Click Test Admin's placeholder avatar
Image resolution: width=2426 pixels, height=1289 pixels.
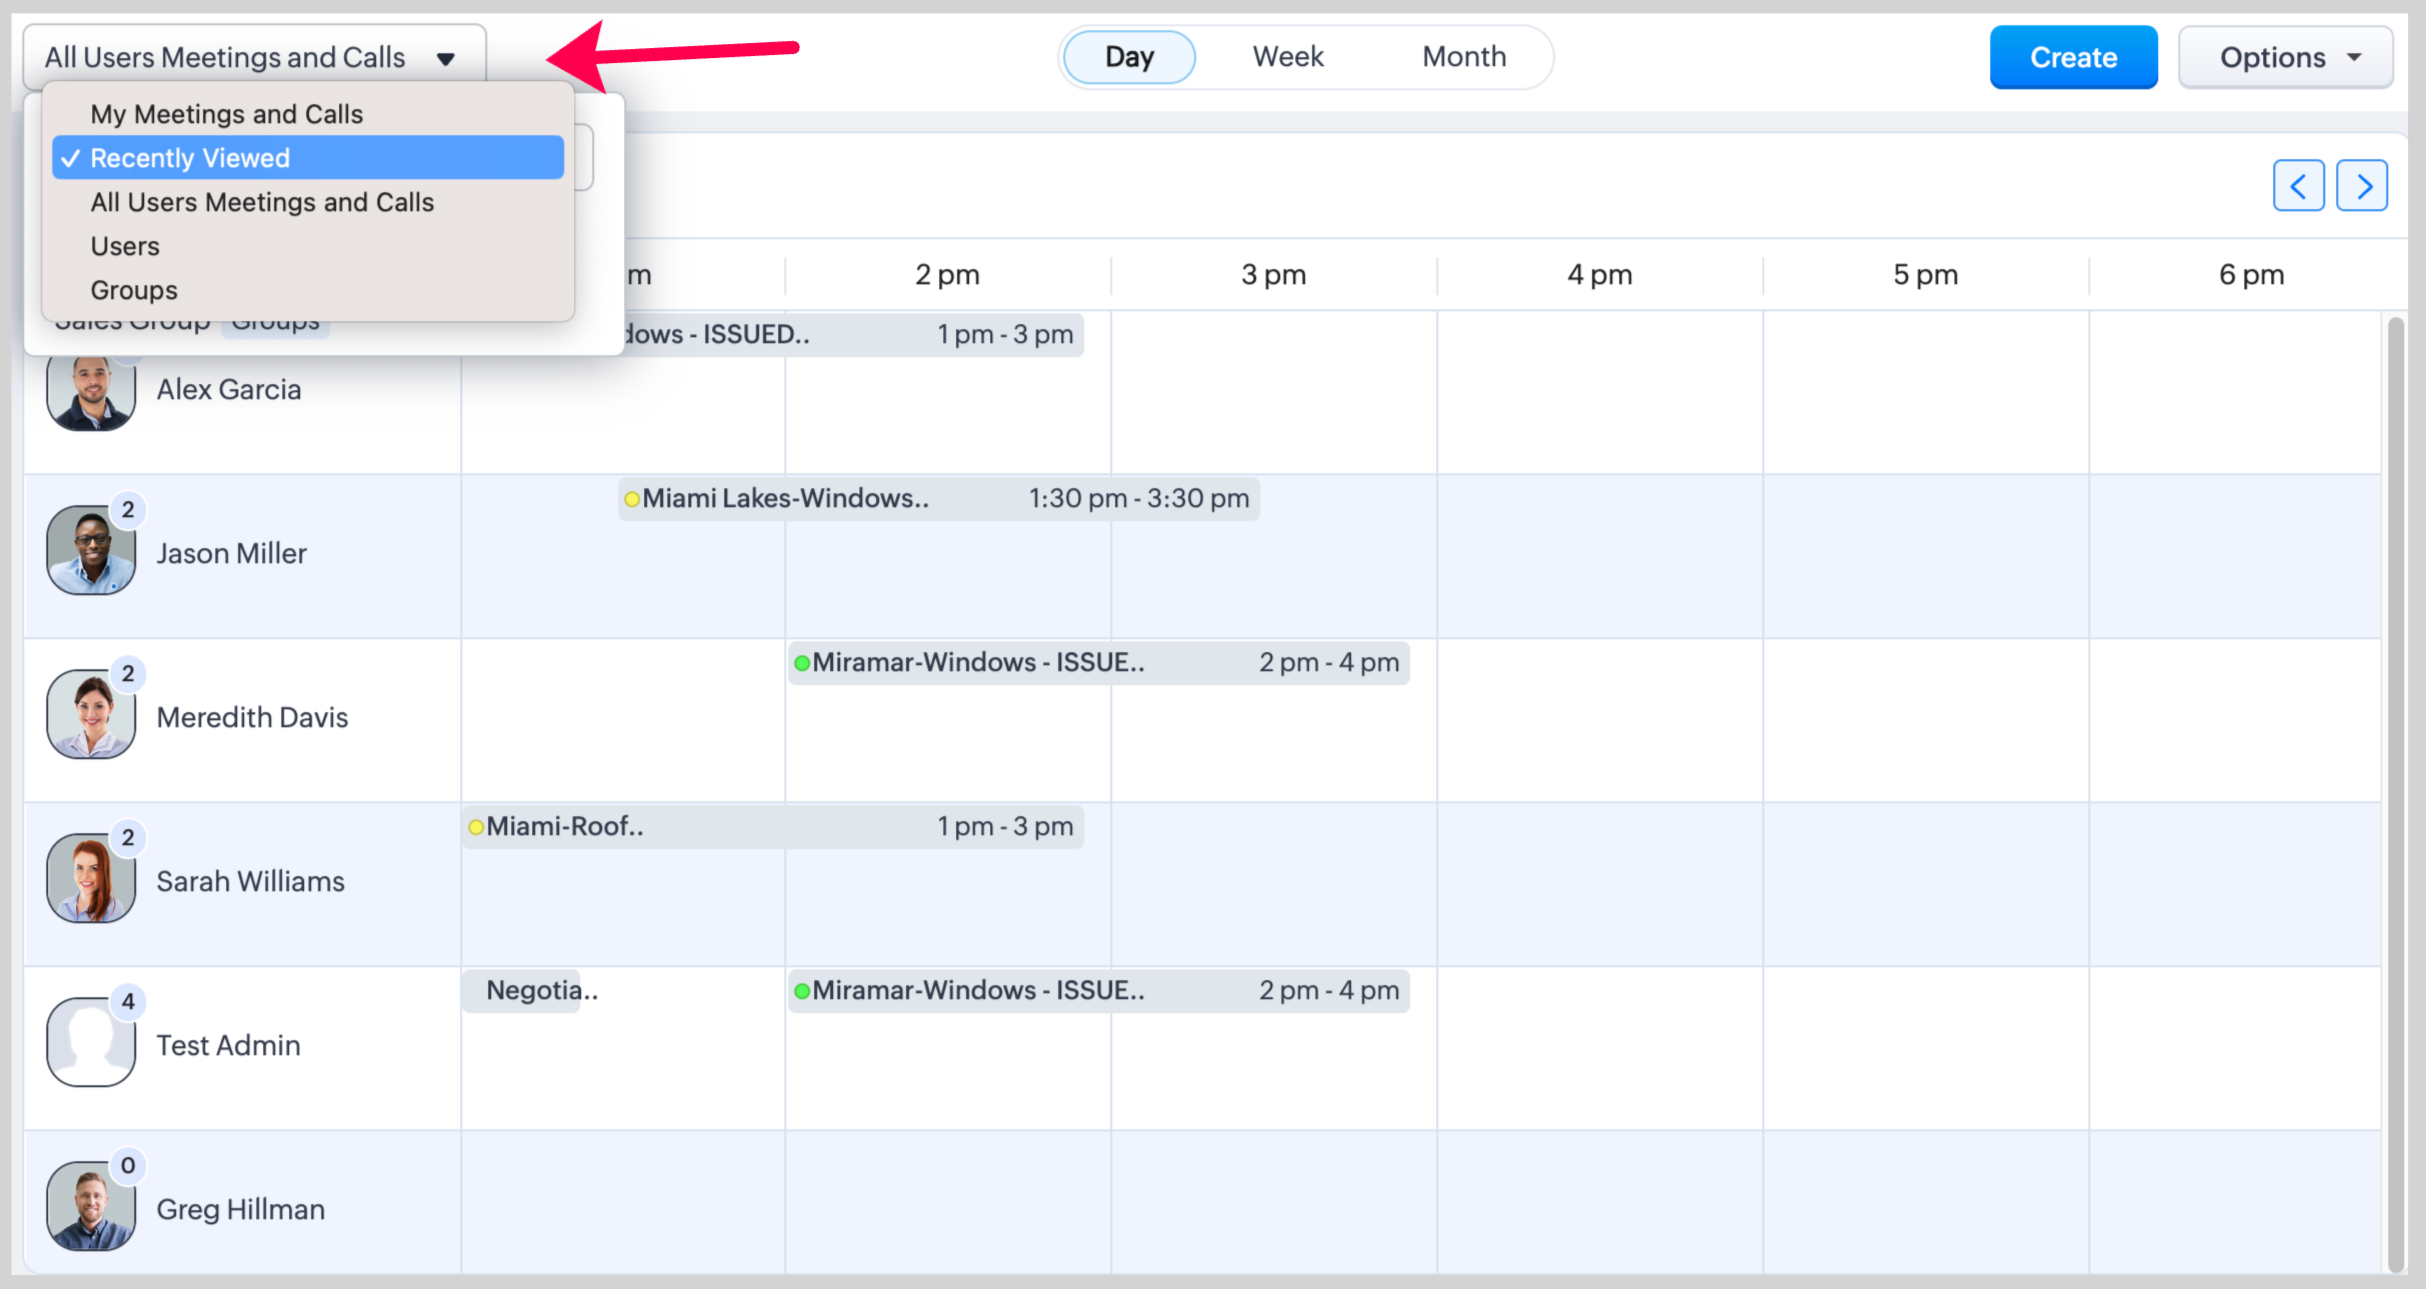(x=91, y=1043)
